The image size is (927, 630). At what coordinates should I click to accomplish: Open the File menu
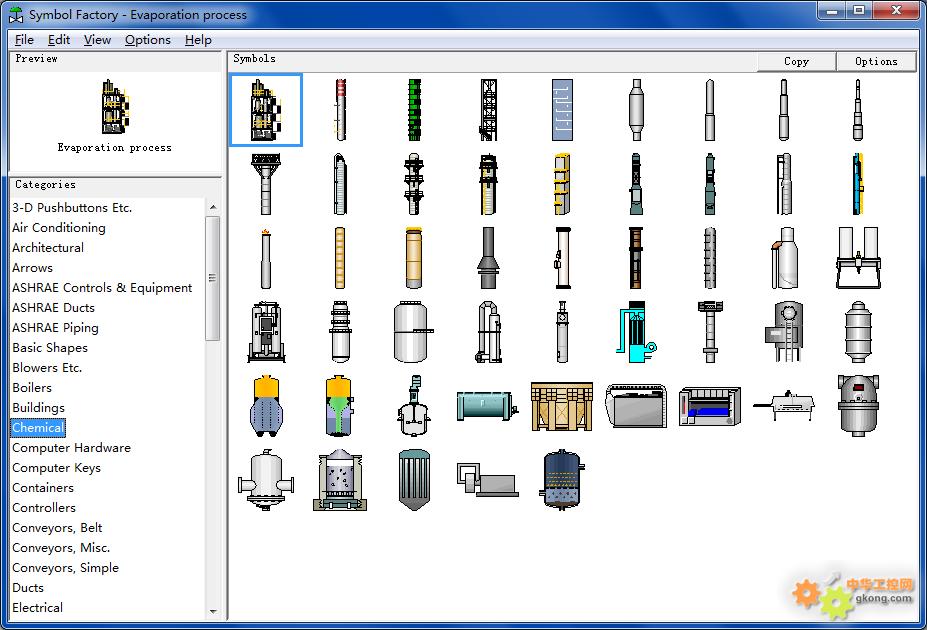(x=25, y=40)
